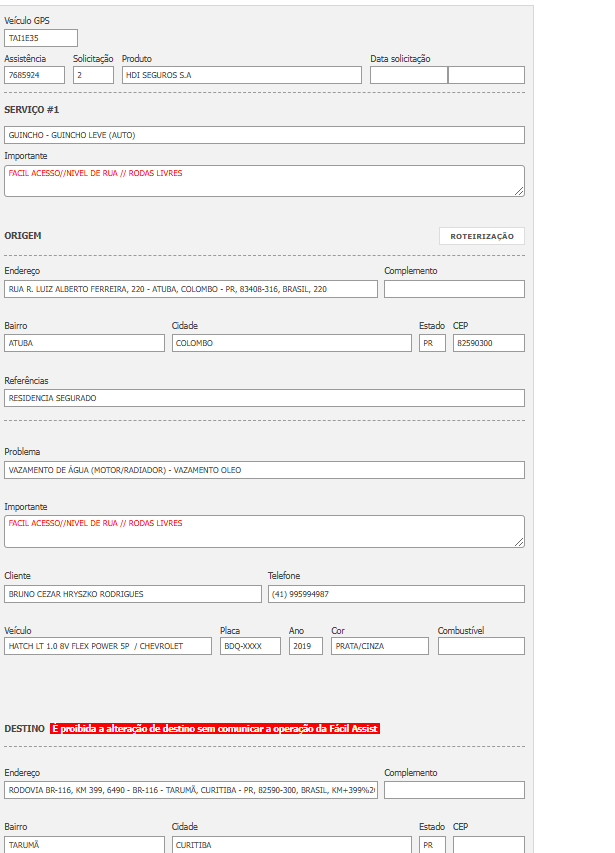This screenshot has width=615, height=853.
Task: Grab the resize handle of Serviço Importante textarea
Action: (519, 191)
